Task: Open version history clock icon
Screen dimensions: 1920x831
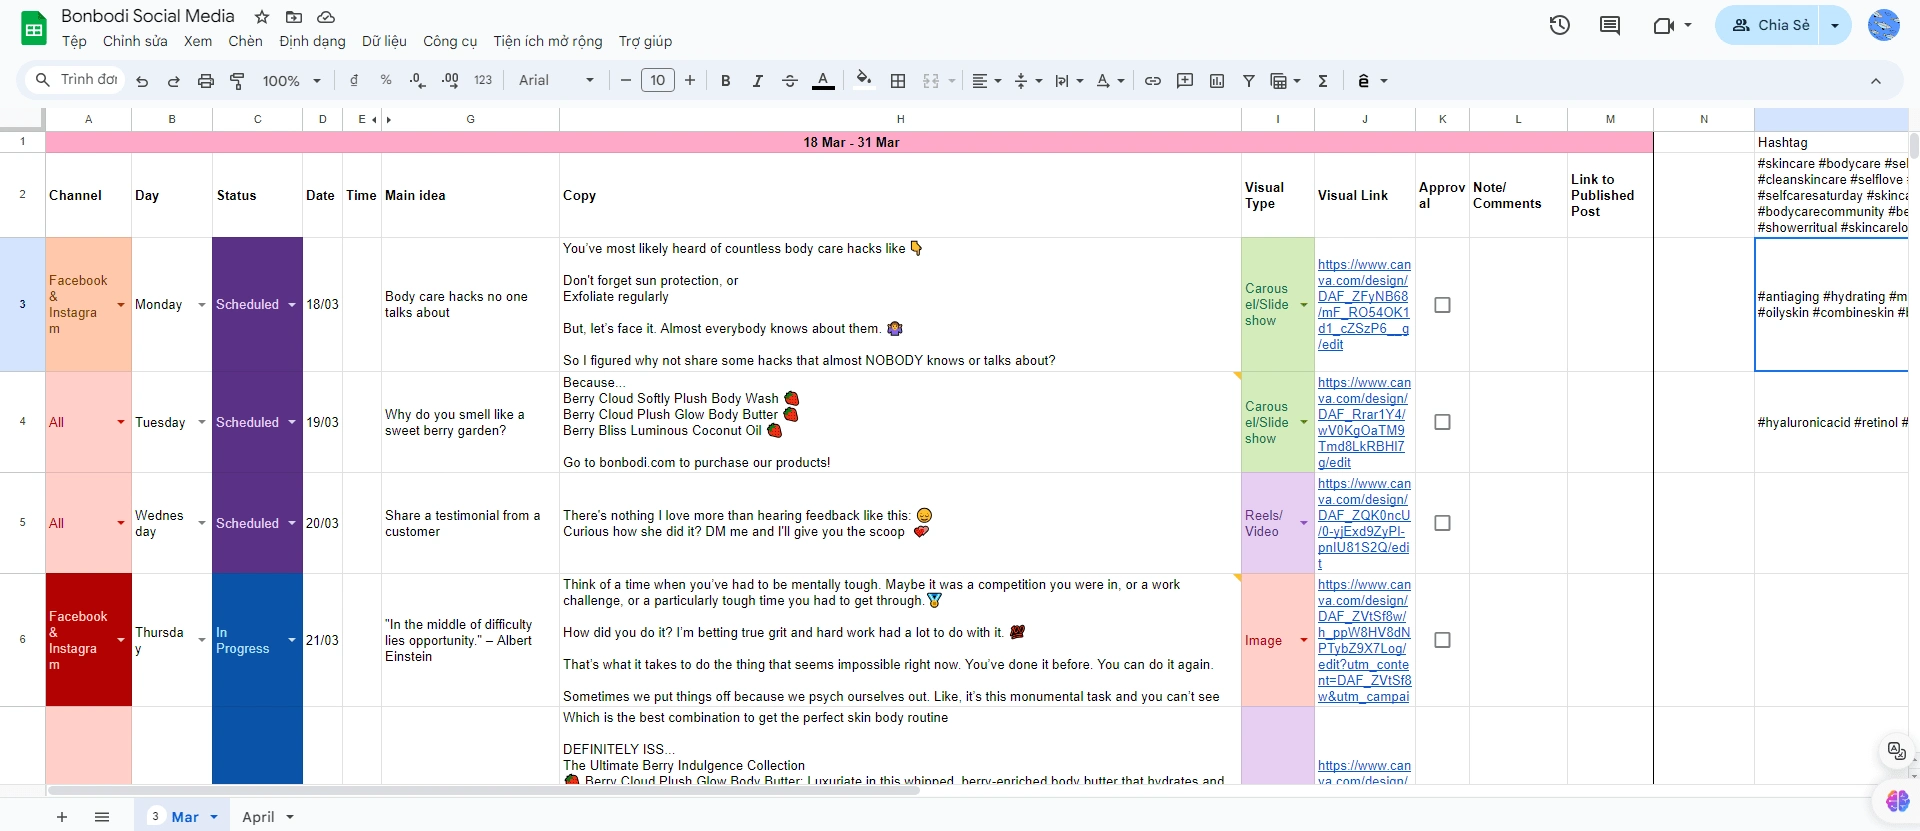Action: pyautogui.click(x=1560, y=25)
